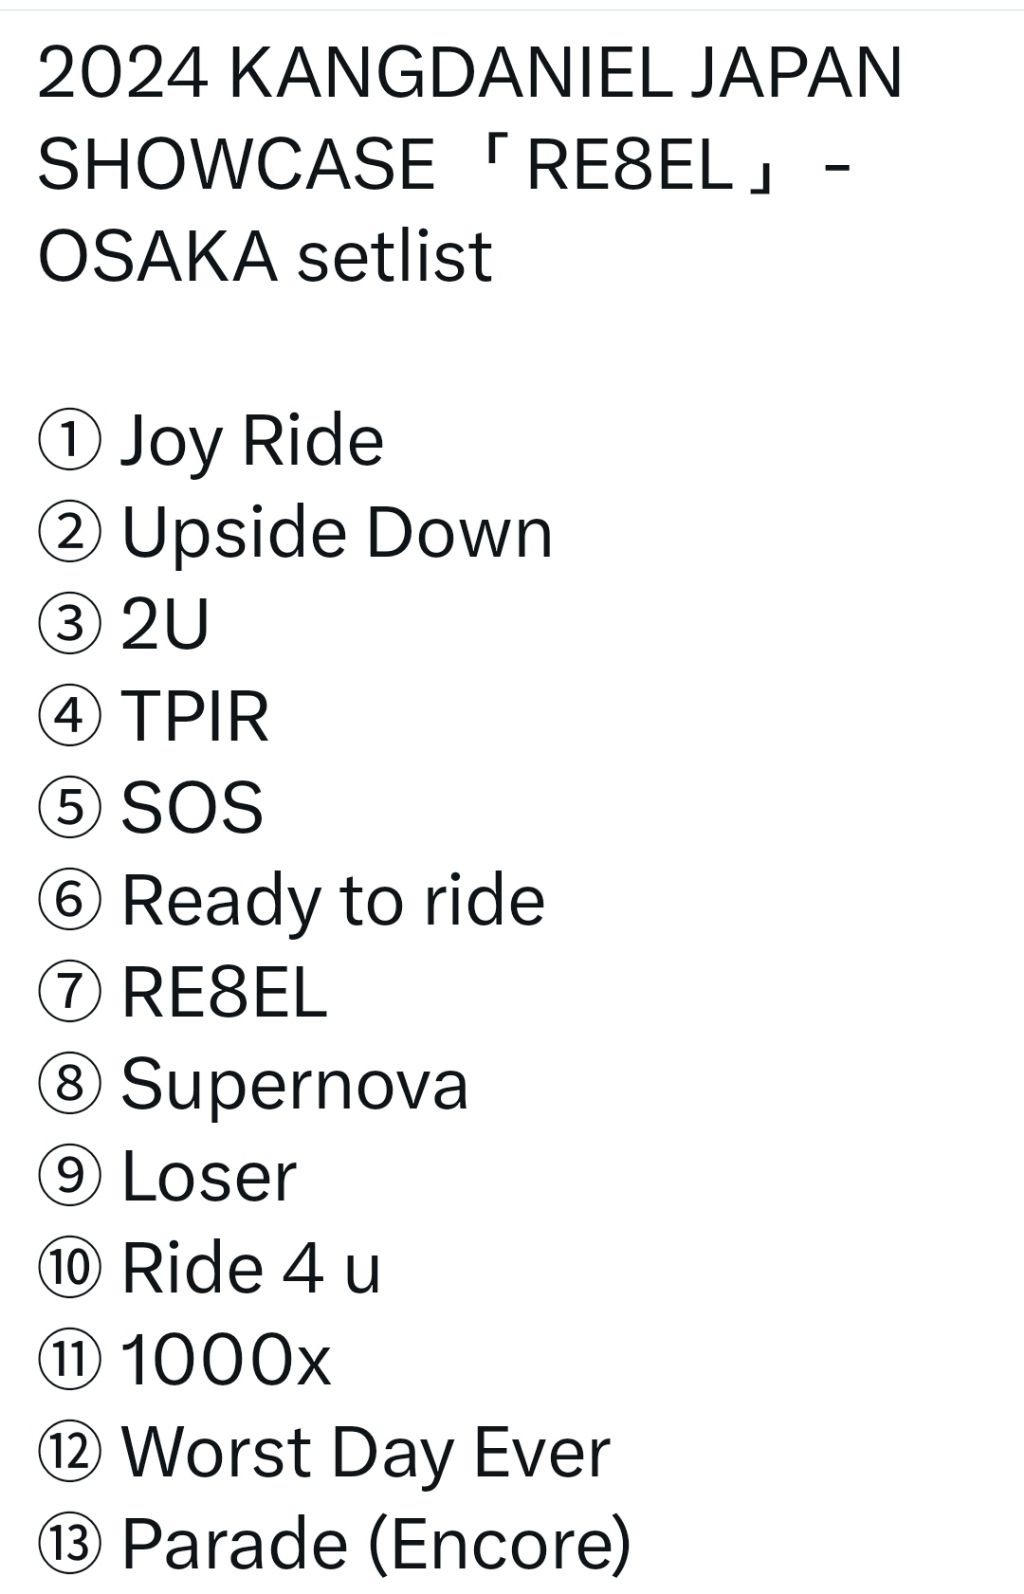Click the "TPIR" song title
This screenshot has width=1024, height=1594.
tap(195, 717)
